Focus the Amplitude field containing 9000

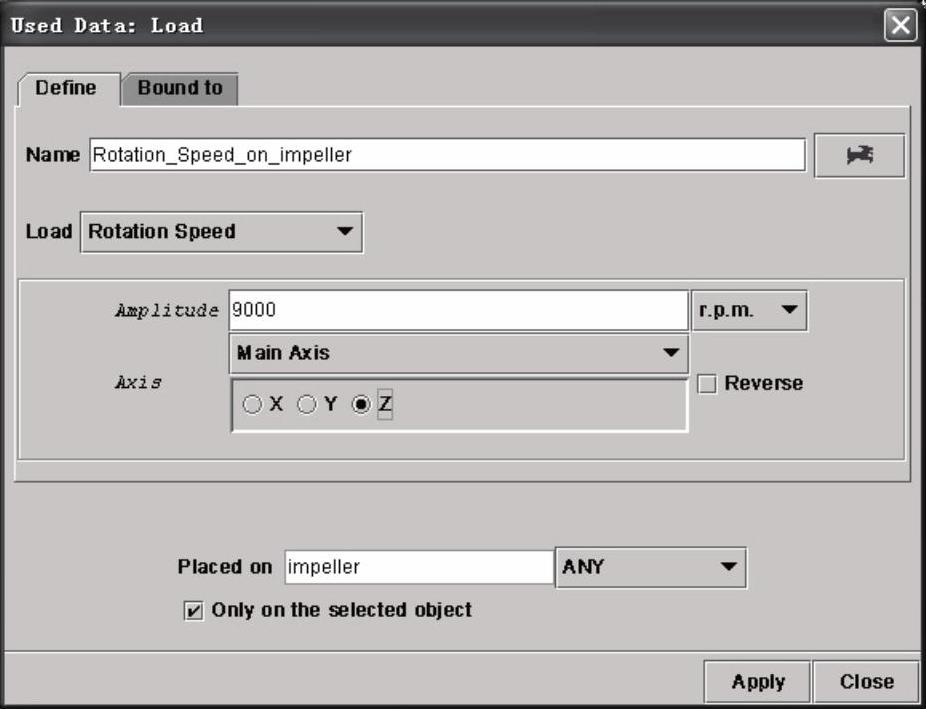(x=457, y=311)
